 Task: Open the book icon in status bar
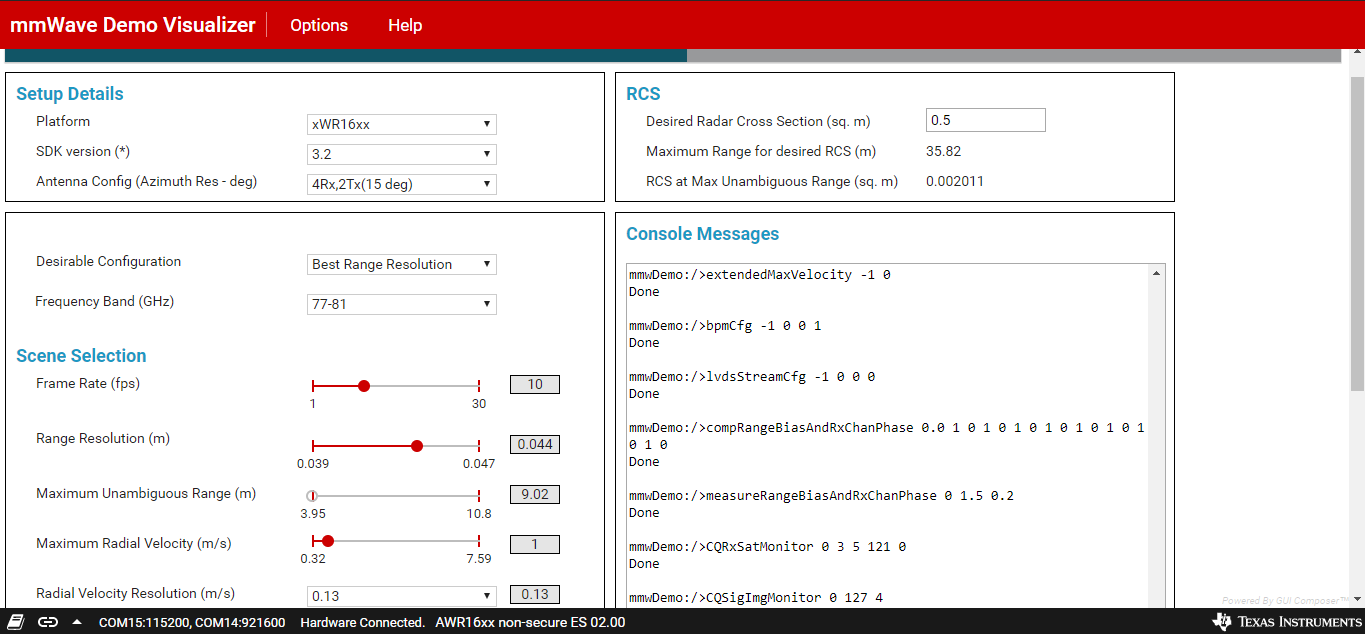tap(17, 622)
